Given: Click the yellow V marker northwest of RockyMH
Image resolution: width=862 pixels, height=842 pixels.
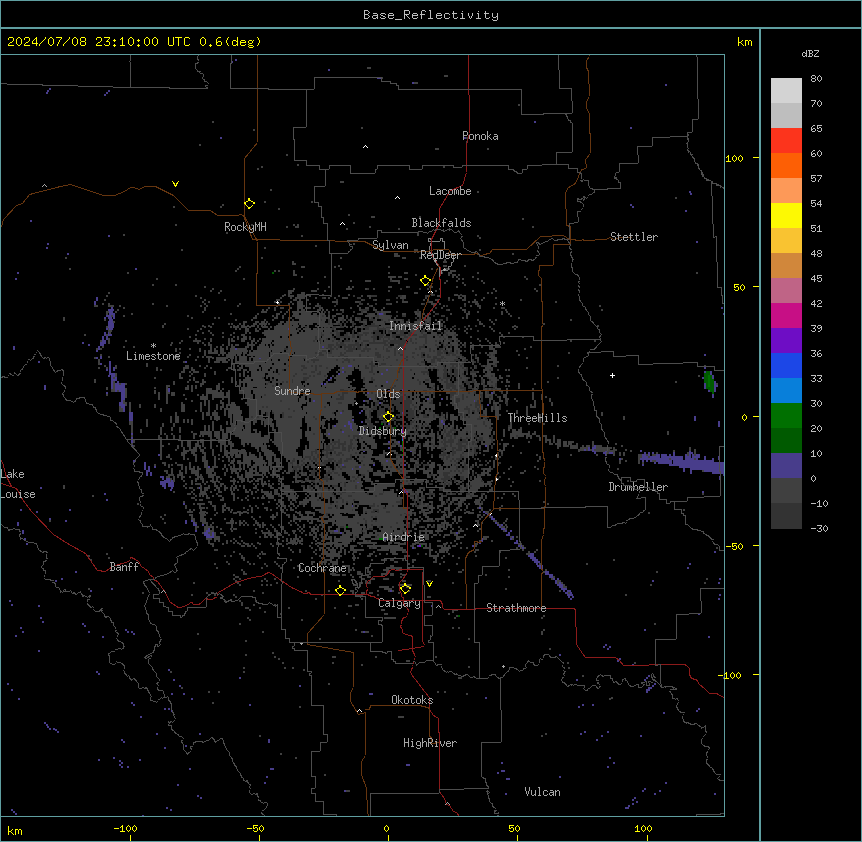Looking at the screenshot, I should point(175,184).
